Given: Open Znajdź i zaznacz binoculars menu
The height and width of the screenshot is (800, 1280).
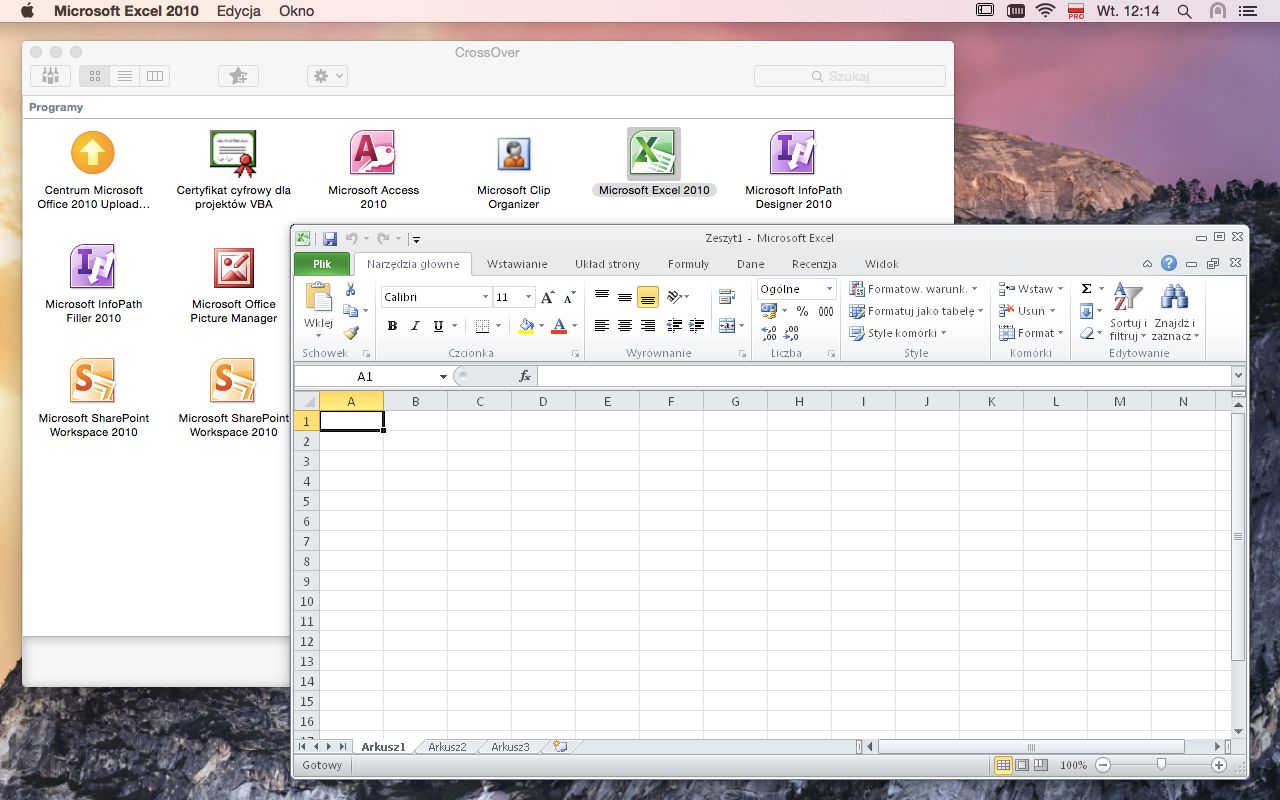Looking at the screenshot, I should 1175,312.
